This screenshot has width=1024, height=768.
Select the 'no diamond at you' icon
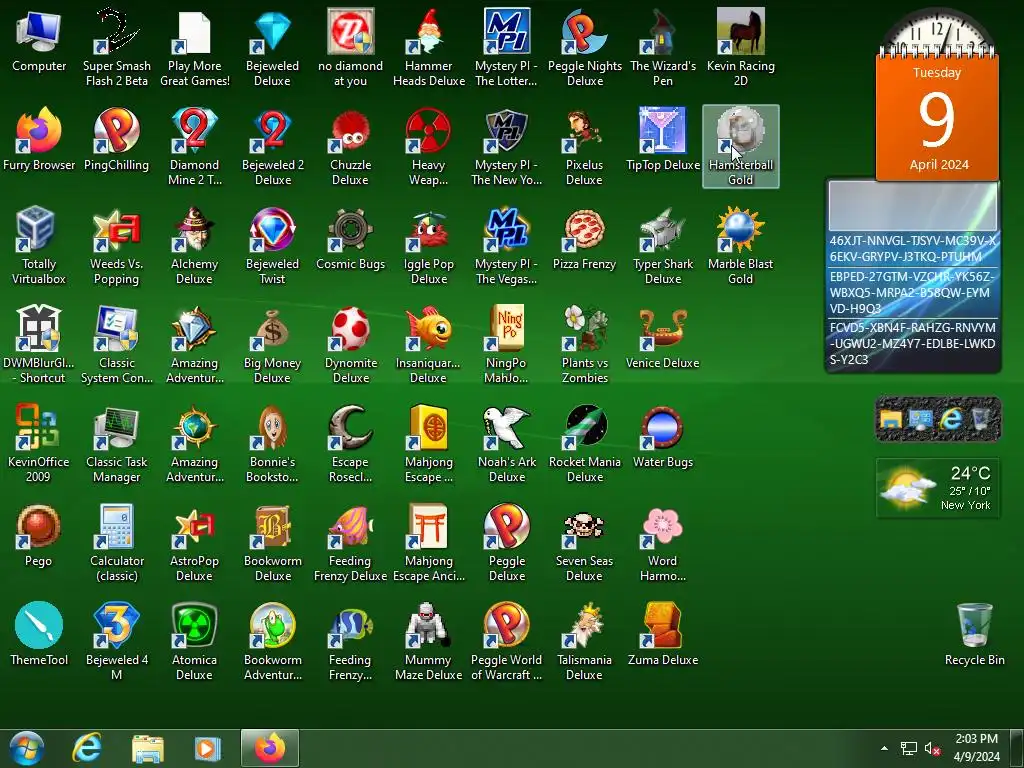click(351, 47)
